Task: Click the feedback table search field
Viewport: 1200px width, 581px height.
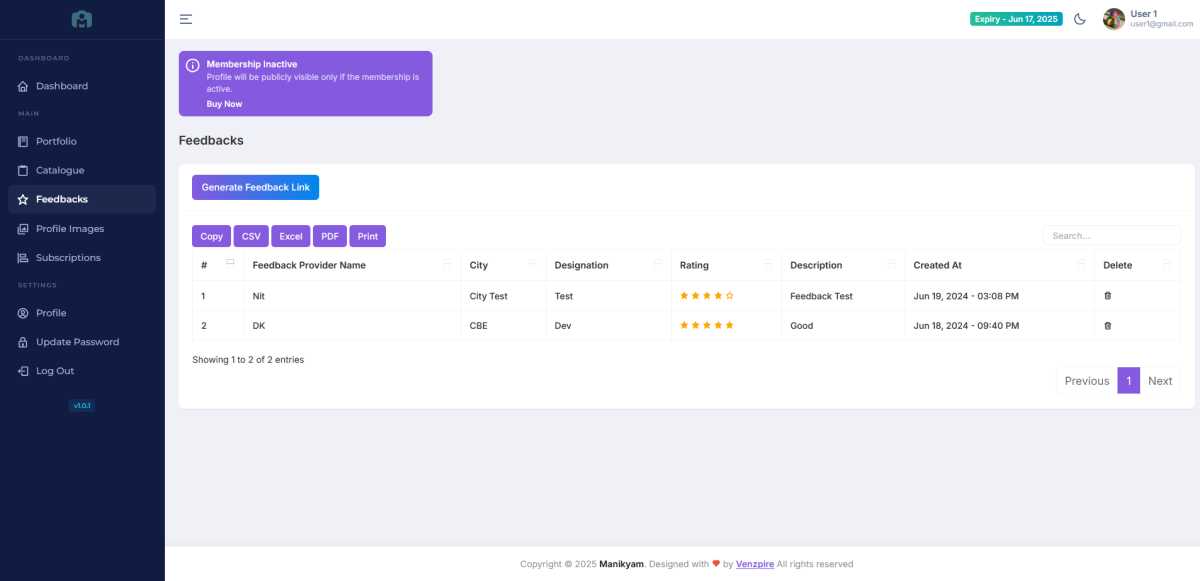Action: coord(1111,236)
